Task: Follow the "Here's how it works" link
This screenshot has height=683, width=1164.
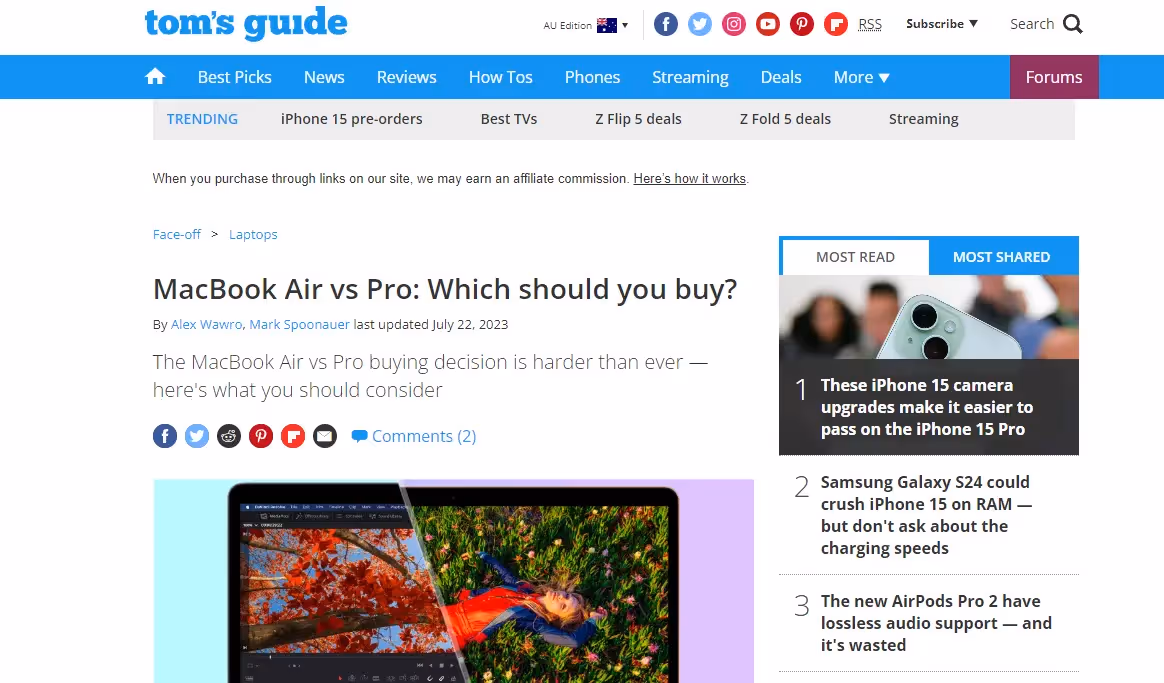Action: 689,179
